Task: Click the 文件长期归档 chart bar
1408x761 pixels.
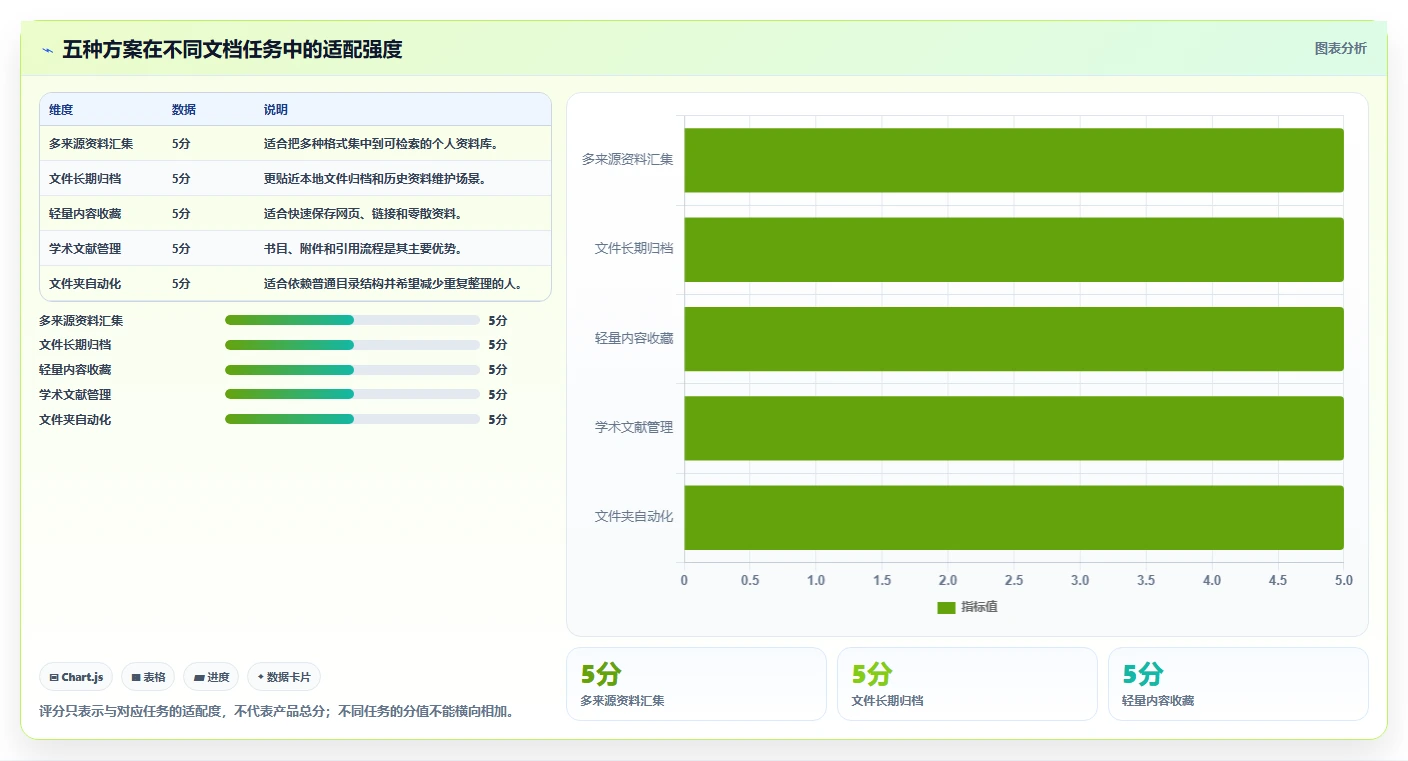Action: click(1014, 250)
